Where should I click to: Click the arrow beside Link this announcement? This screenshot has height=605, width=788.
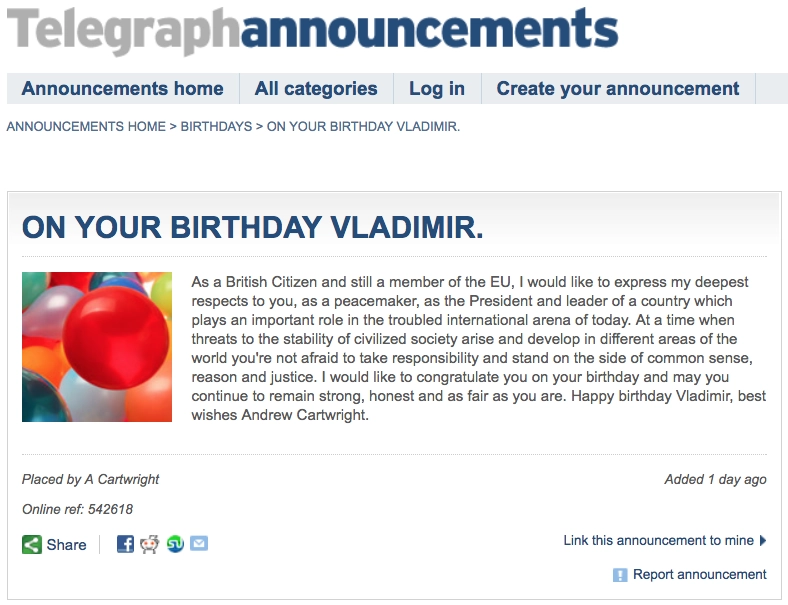(x=763, y=541)
